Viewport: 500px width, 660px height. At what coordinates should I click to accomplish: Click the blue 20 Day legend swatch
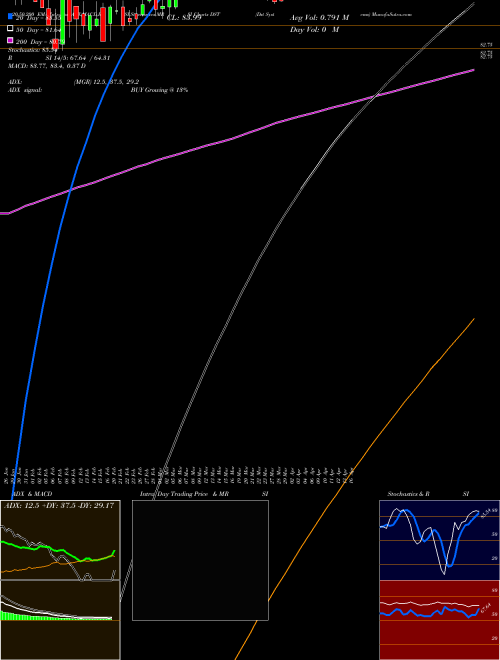pyautogui.click(x=10, y=17)
